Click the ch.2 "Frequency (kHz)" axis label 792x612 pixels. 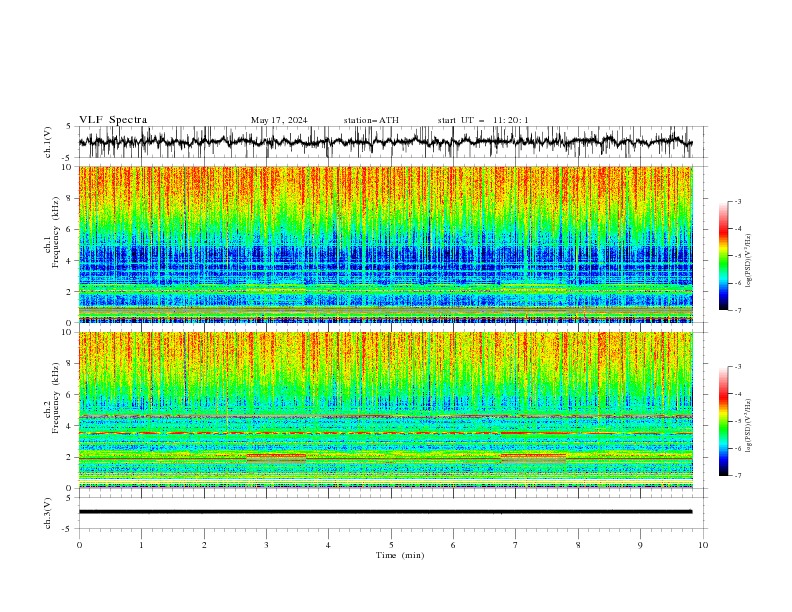[56, 397]
